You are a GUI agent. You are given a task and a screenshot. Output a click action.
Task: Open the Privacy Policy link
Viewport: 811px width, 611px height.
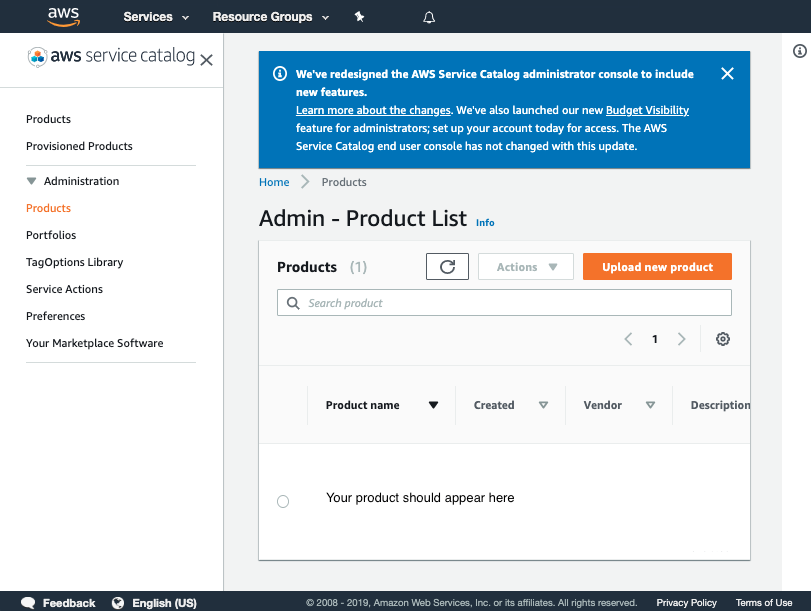click(x=686, y=603)
